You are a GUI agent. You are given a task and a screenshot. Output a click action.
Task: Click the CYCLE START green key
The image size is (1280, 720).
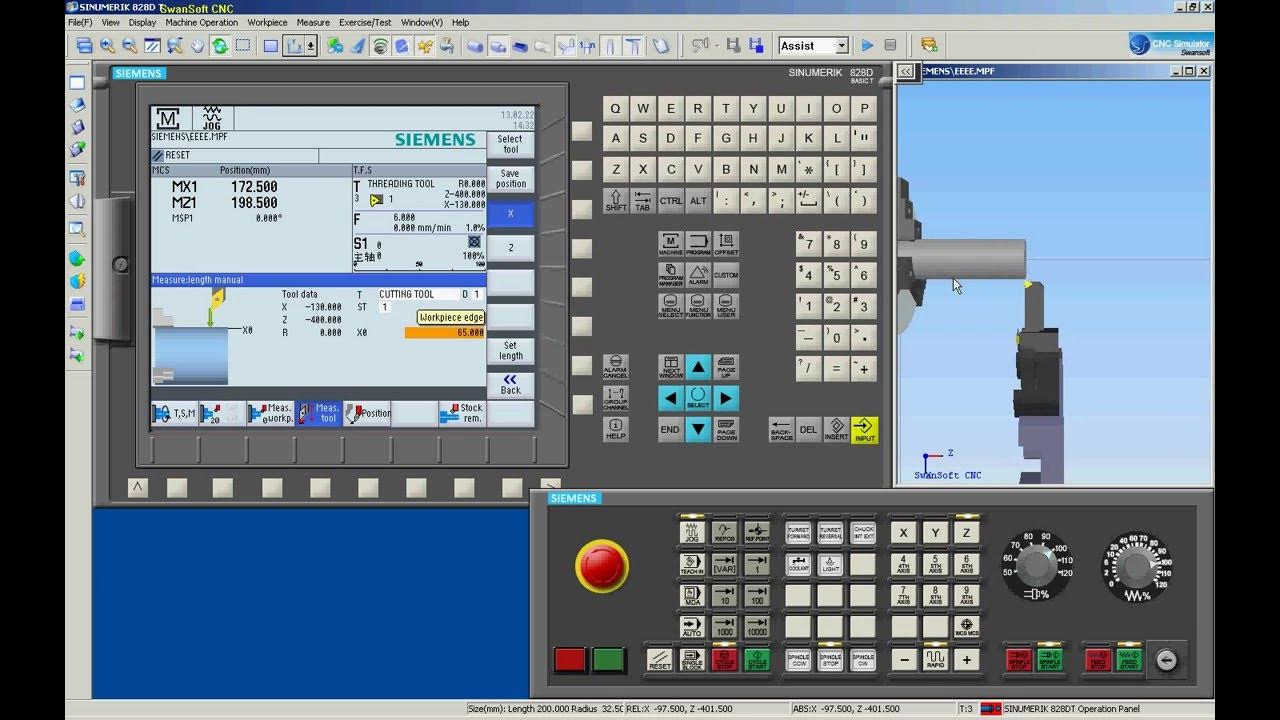pyautogui.click(x=757, y=660)
